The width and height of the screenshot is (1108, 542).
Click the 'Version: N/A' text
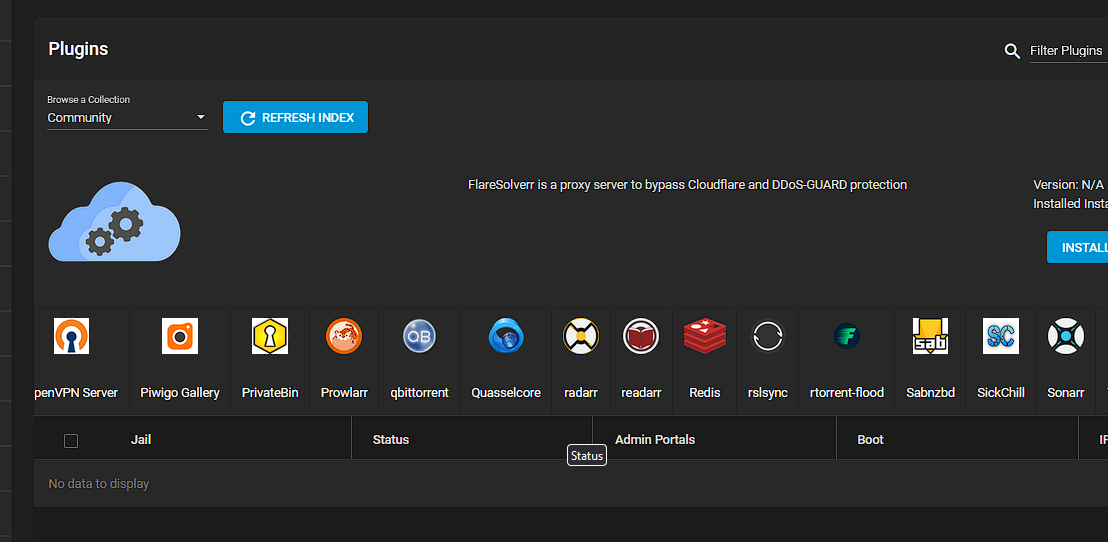point(1068,184)
